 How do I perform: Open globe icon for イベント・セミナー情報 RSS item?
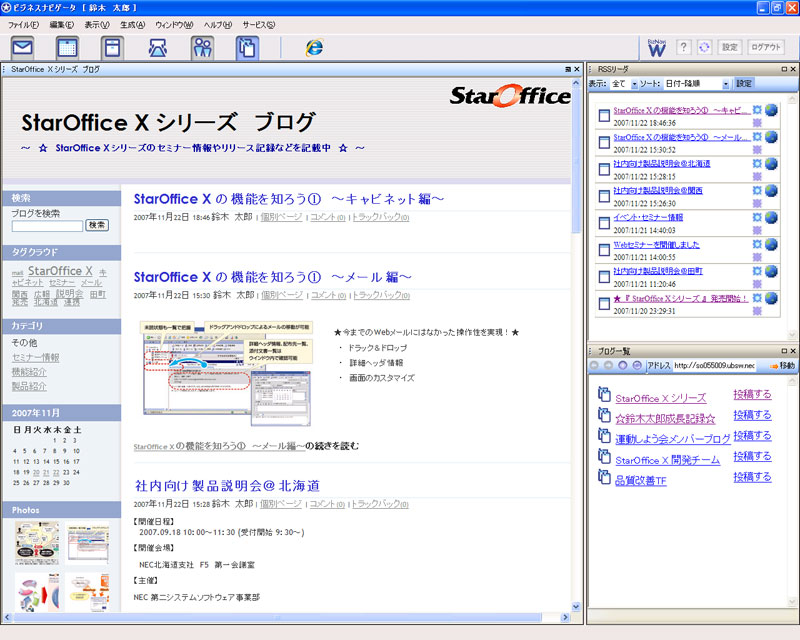(x=771, y=217)
